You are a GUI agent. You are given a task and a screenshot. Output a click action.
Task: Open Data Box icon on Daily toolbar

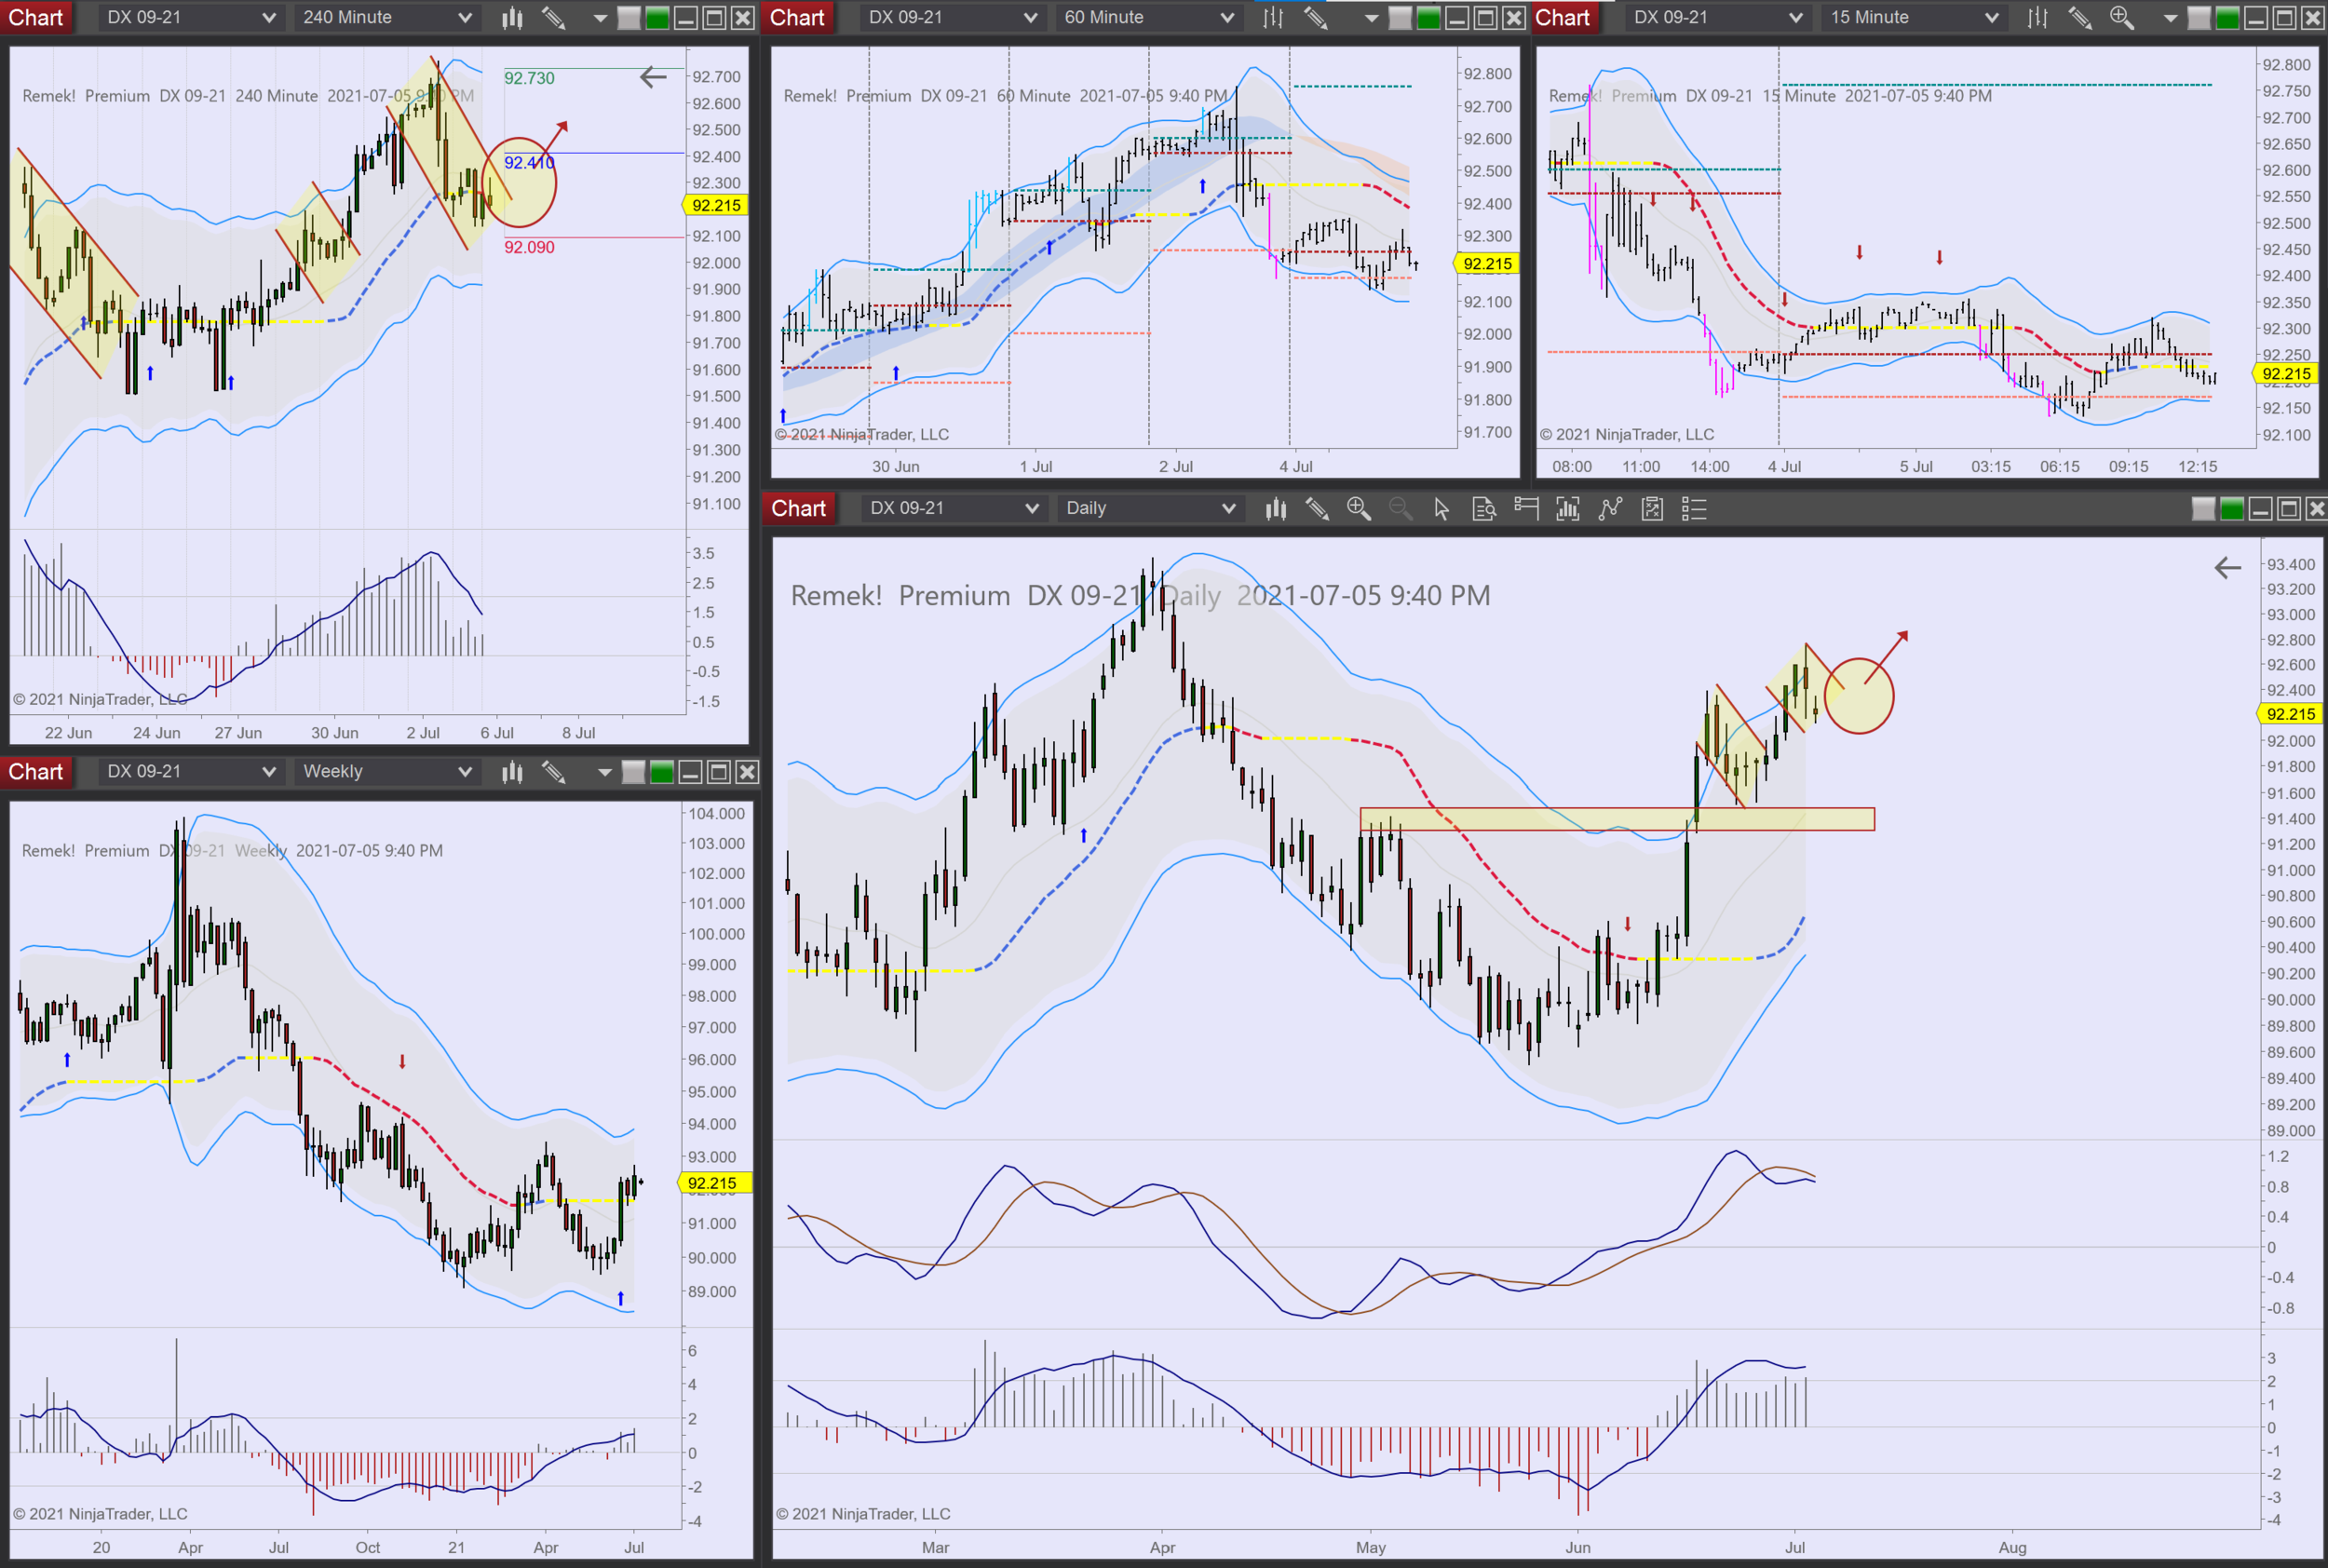[1484, 509]
